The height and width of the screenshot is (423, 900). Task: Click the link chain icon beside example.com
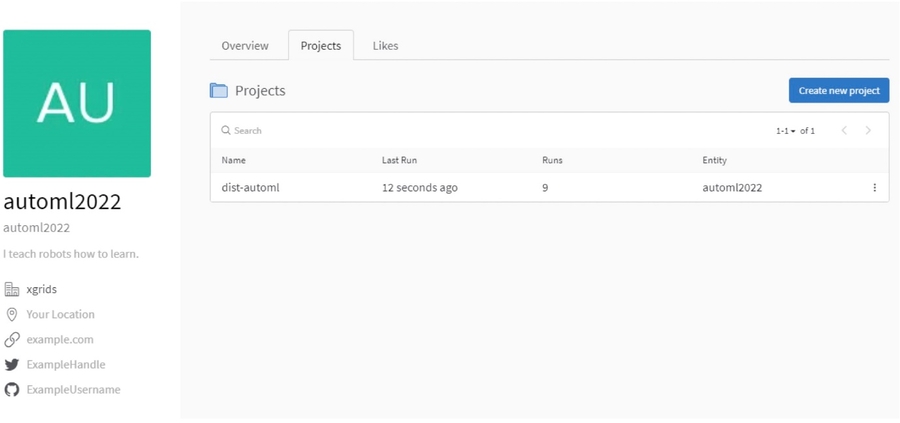click(x=12, y=339)
